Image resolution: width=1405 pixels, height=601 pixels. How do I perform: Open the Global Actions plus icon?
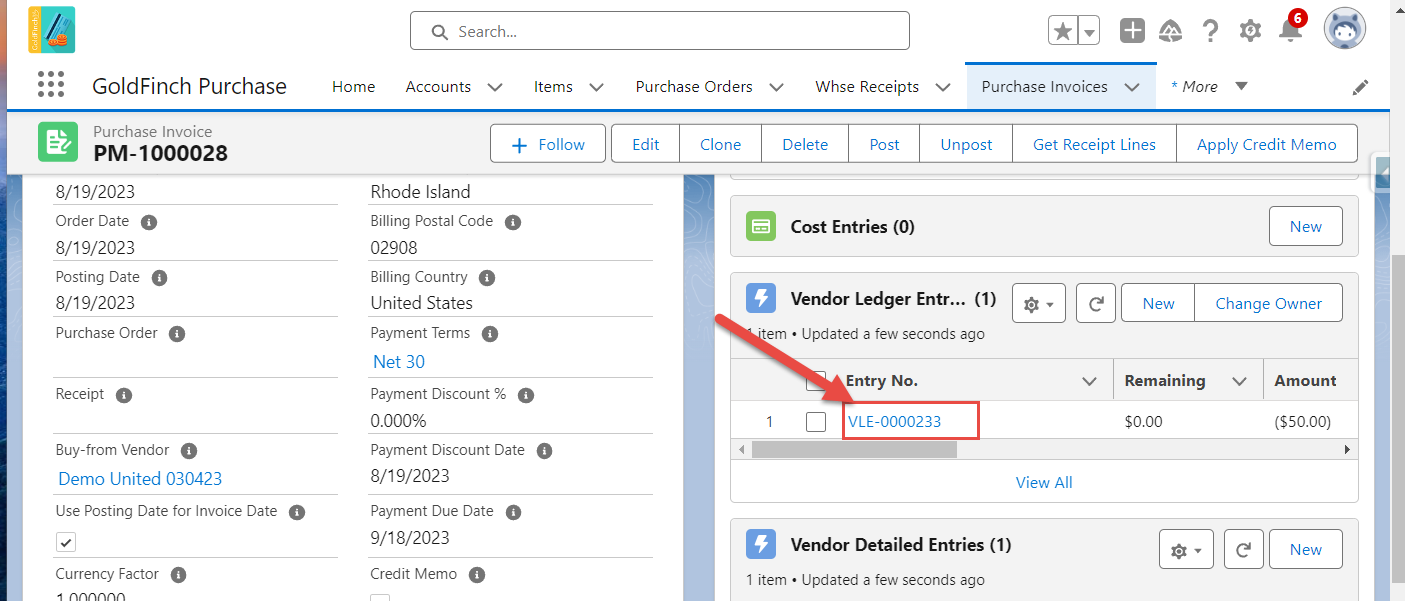pyautogui.click(x=1132, y=31)
